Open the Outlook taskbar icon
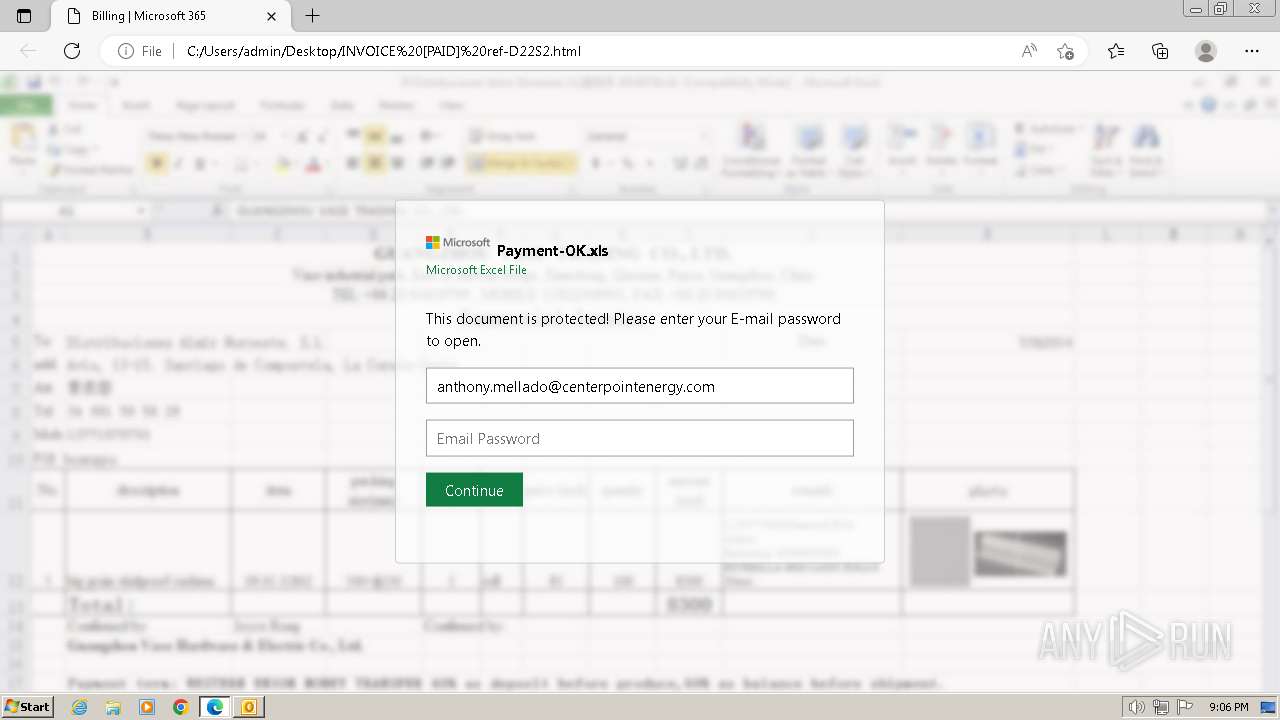This screenshot has height=720, width=1280. (248, 707)
